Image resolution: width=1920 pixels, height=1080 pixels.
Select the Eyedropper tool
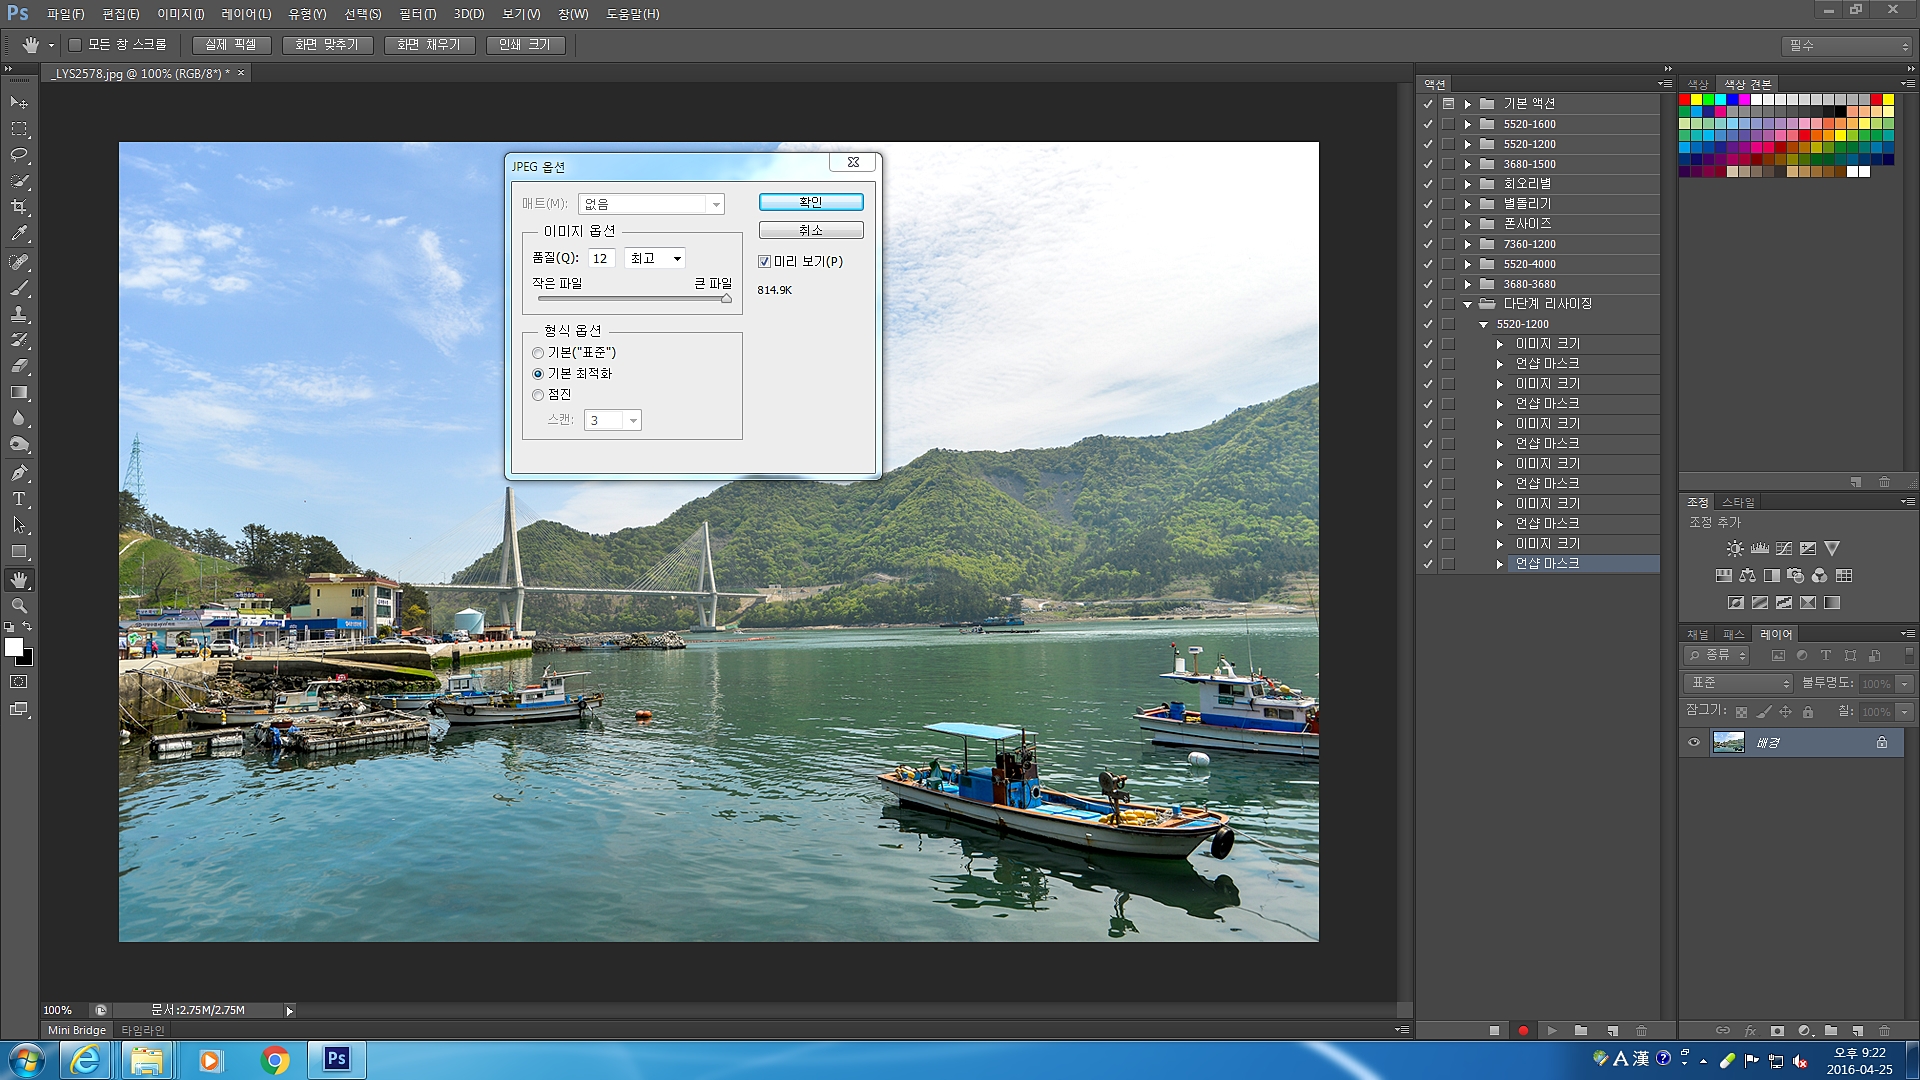pyautogui.click(x=19, y=234)
